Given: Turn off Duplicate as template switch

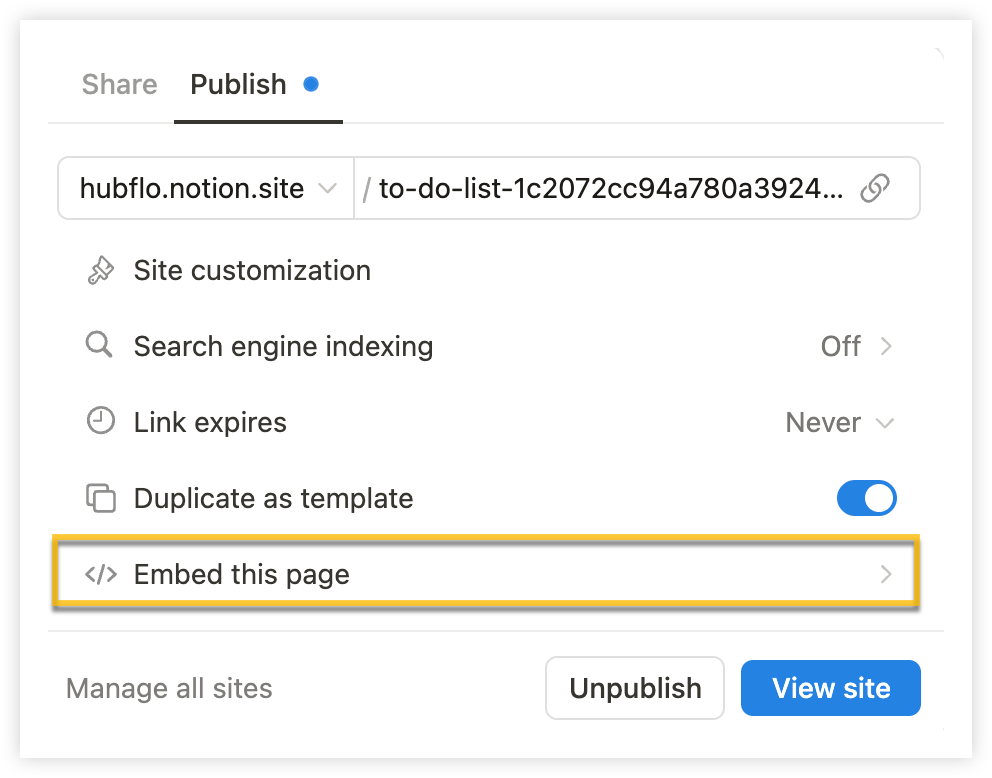Looking at the screenshot, I should [x=866, y=498].
